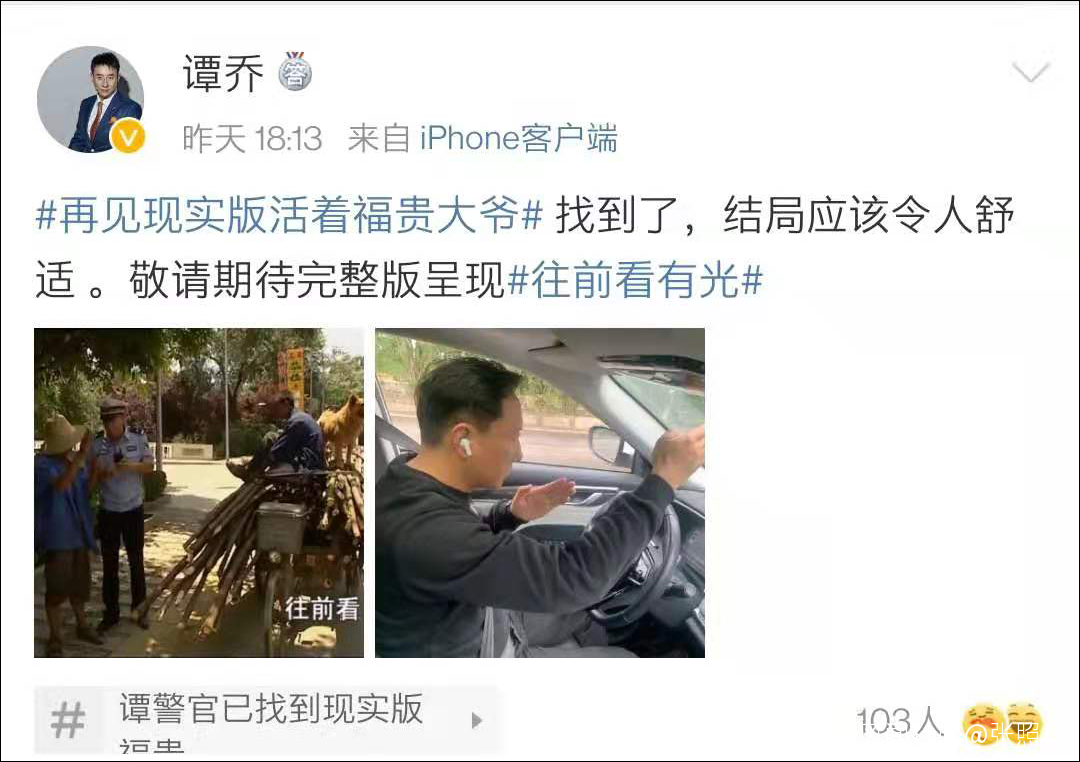The width and height of the screenshot is (1080, 762).
Task: Expand the post options chevron
Action: pyautogui.click(x=1030, y=71)
